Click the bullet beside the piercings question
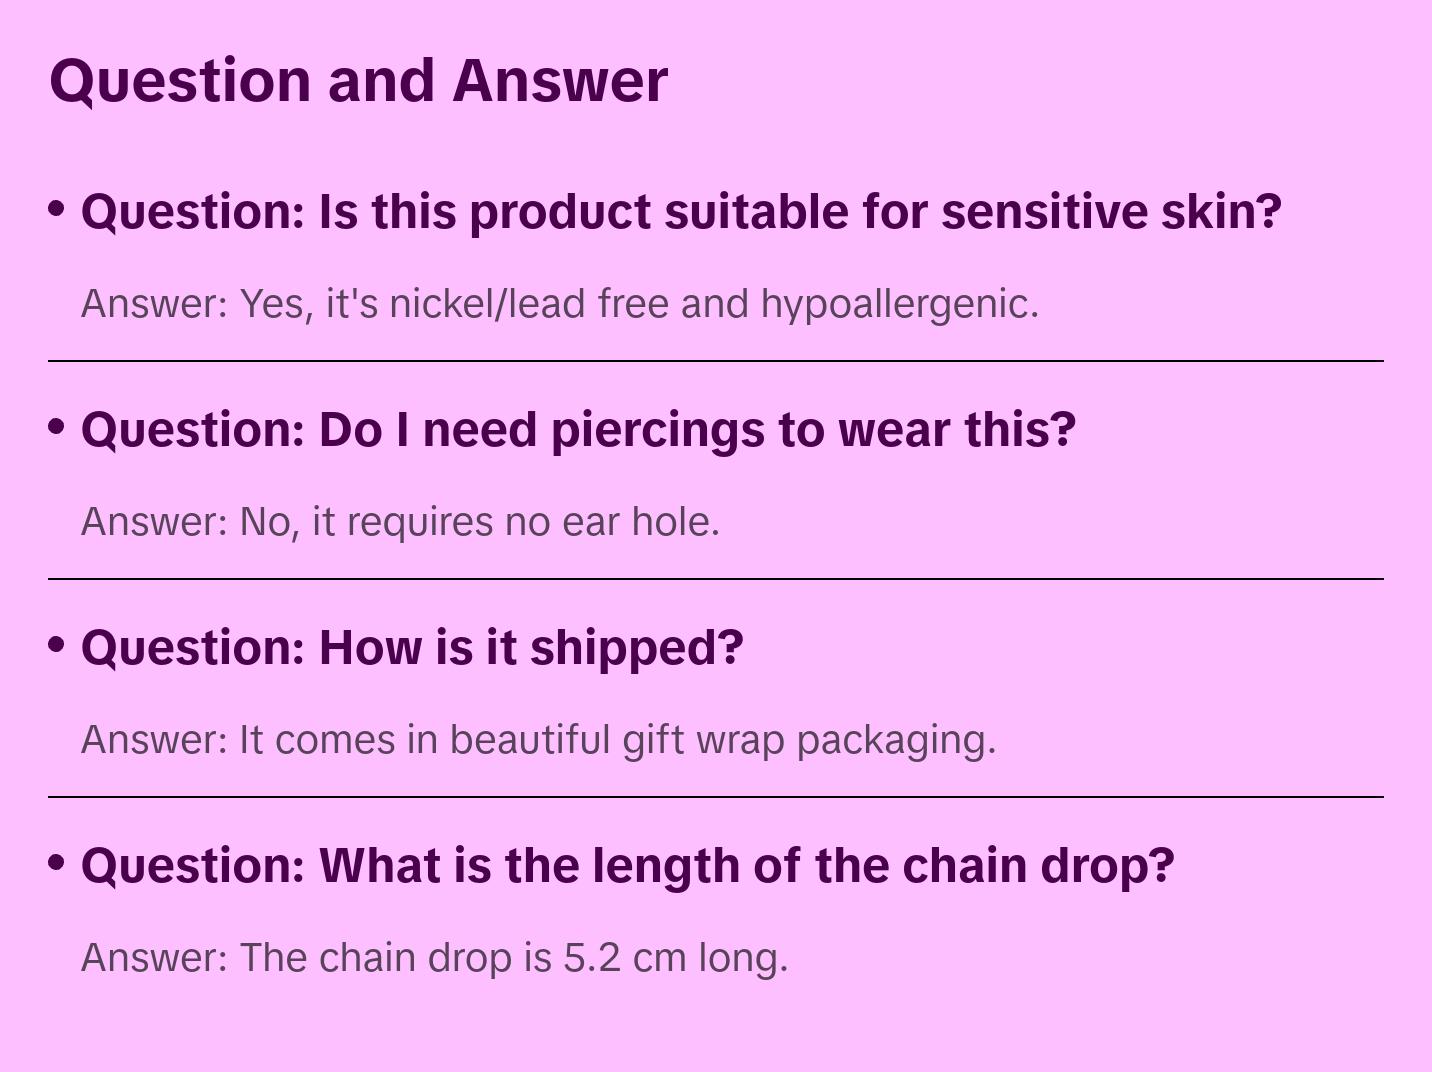Screen dimensions: 1432x1072 [57, 427]
